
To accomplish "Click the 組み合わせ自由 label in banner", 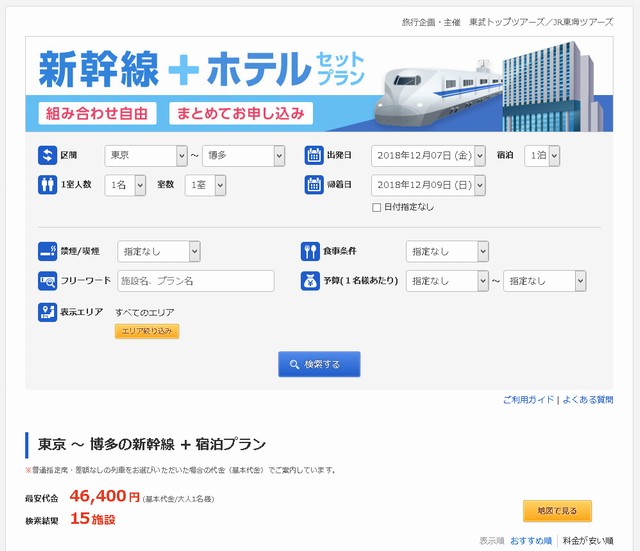I will click(97, 113).
